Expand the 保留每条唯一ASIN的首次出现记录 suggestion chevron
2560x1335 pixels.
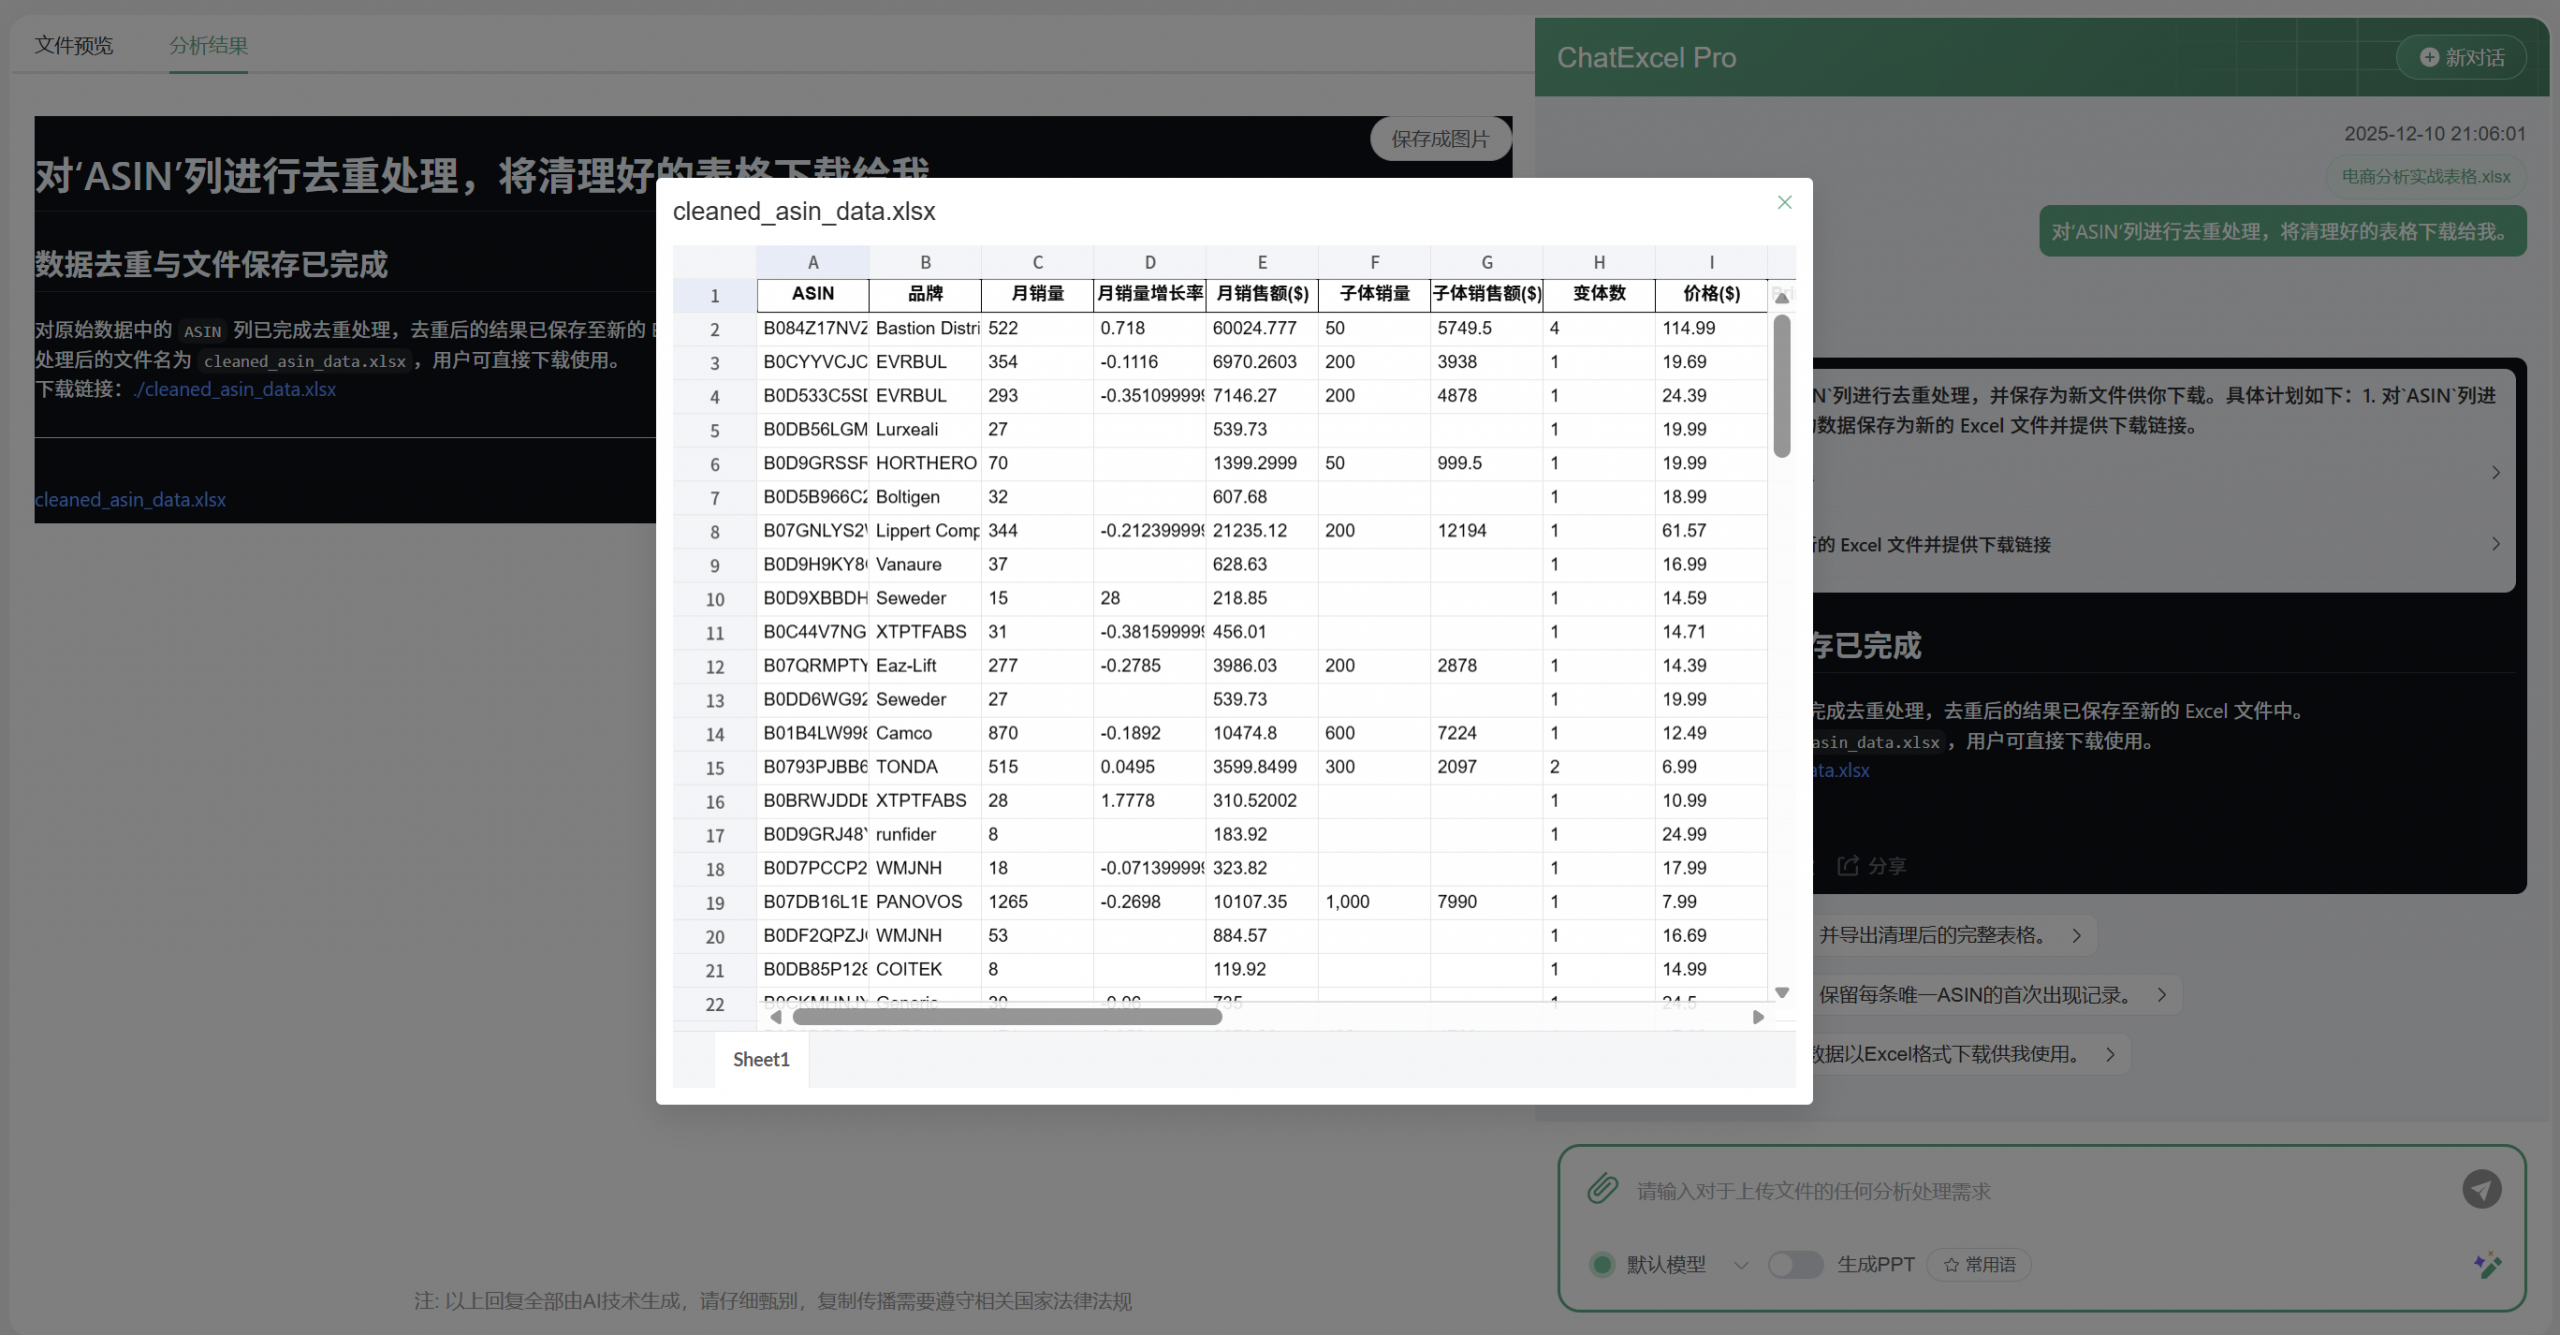(2160, 994)
